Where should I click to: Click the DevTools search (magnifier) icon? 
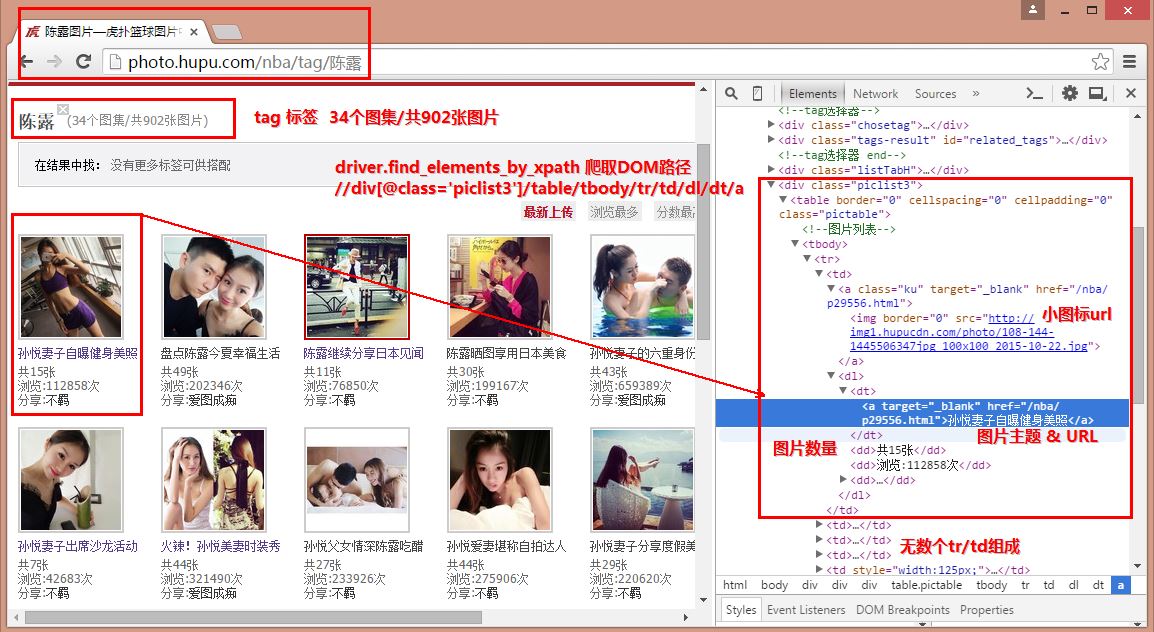[x=731, y=93]
